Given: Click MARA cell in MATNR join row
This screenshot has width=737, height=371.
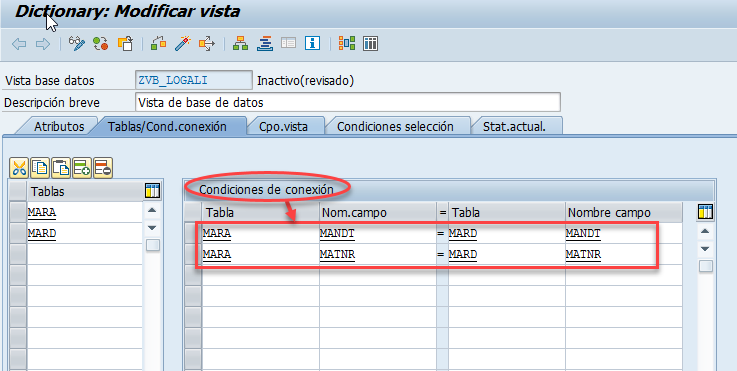Looking at the screenshot, I should pyautogui.click(x=260, y=254).
